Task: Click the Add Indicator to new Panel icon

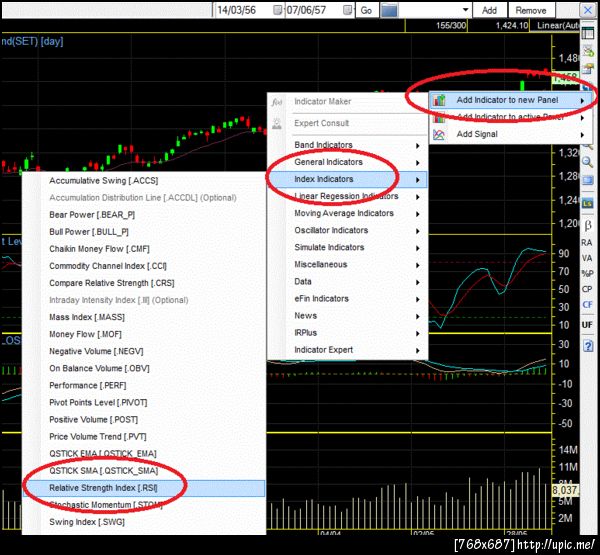Action: [439, 100]
